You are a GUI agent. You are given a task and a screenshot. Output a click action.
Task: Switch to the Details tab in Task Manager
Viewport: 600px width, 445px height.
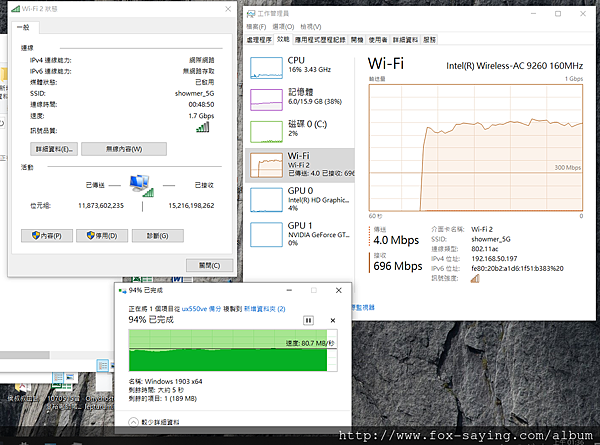(x=405, y=40)
